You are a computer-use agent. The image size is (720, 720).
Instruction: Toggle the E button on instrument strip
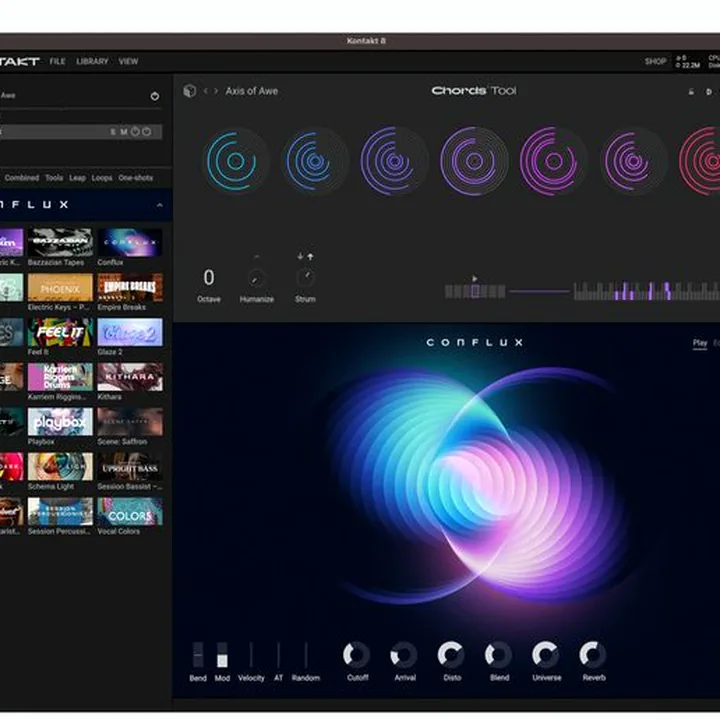(112, 132)
